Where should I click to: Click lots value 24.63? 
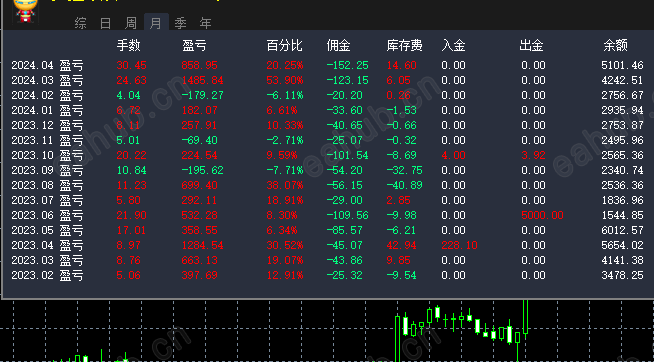pyautogui.click(x=131, y=80)
